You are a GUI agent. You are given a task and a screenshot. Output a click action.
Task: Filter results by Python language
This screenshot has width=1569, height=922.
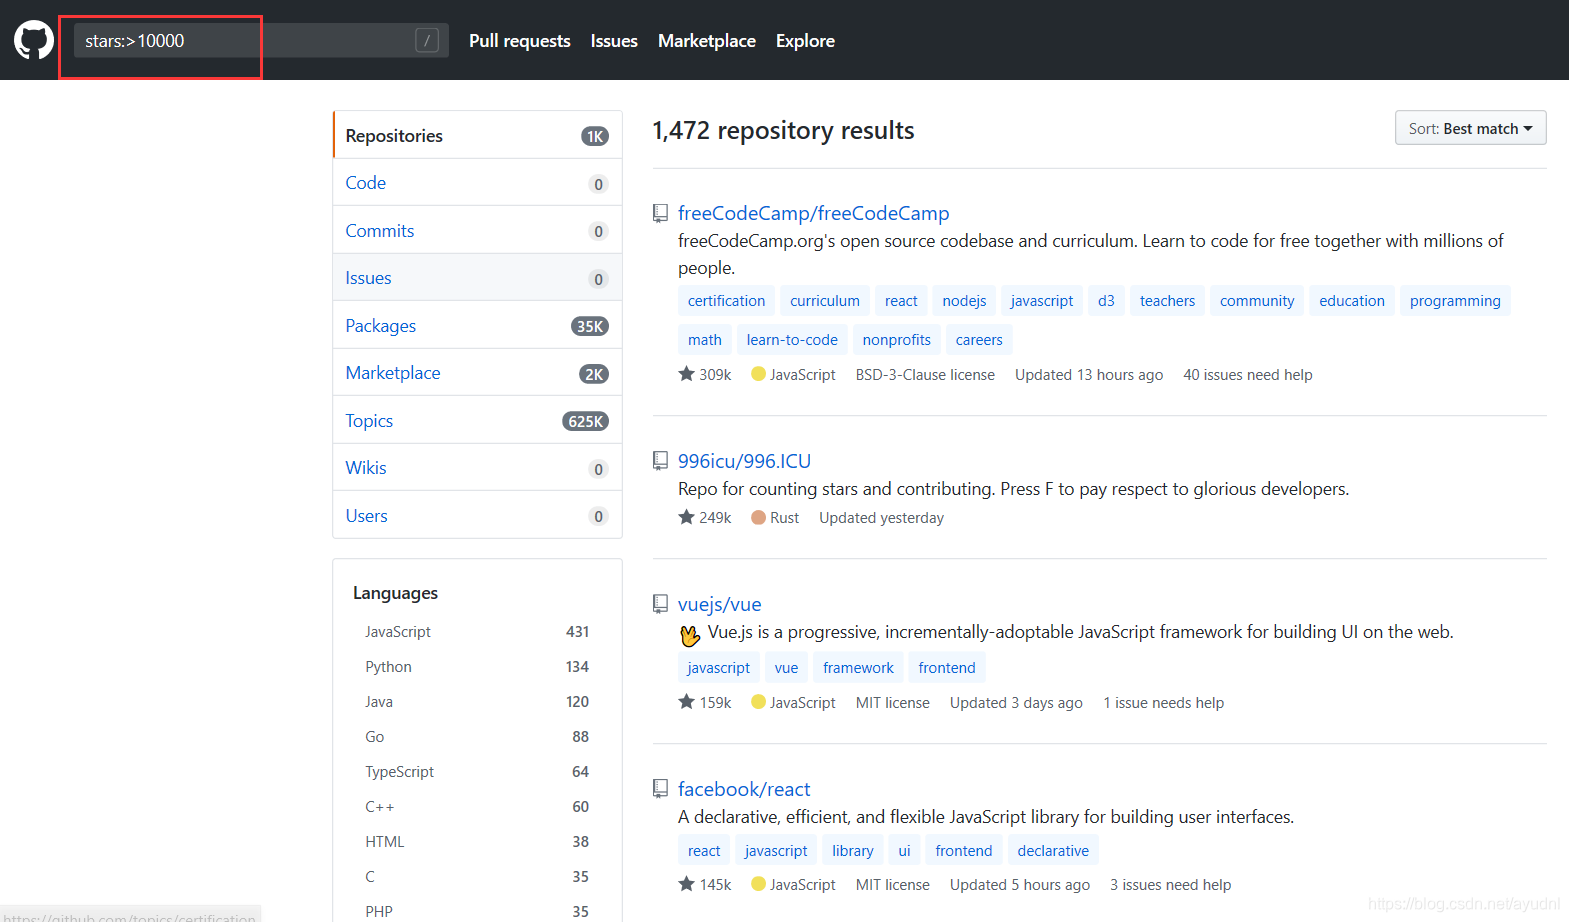477,667
